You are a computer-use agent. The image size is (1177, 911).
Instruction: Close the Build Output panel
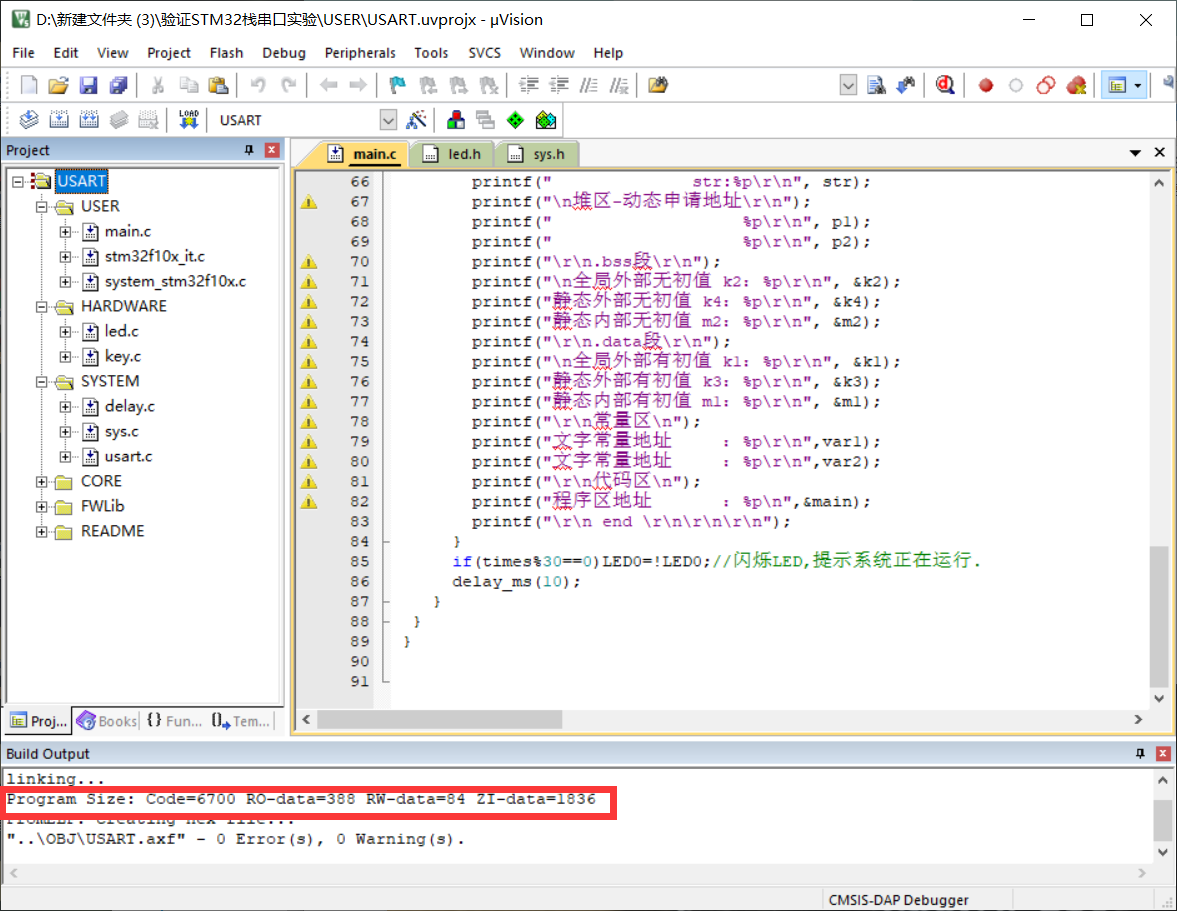1163,753
